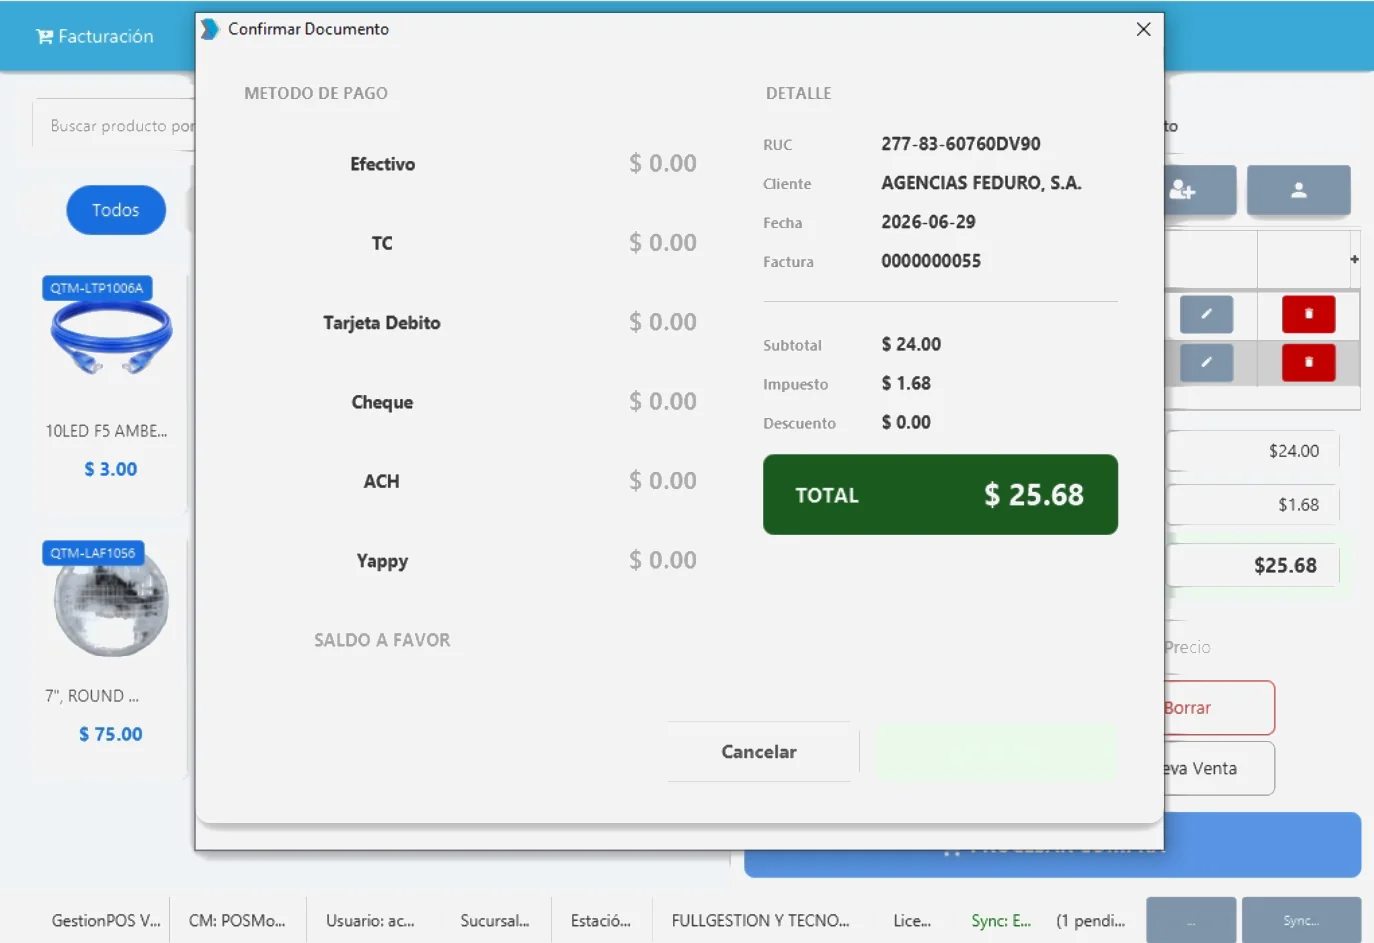Screen dimensions: 1374x943
Task: Click the Yappy $ 0.00 amount
Action: click(x=662, y=560)
